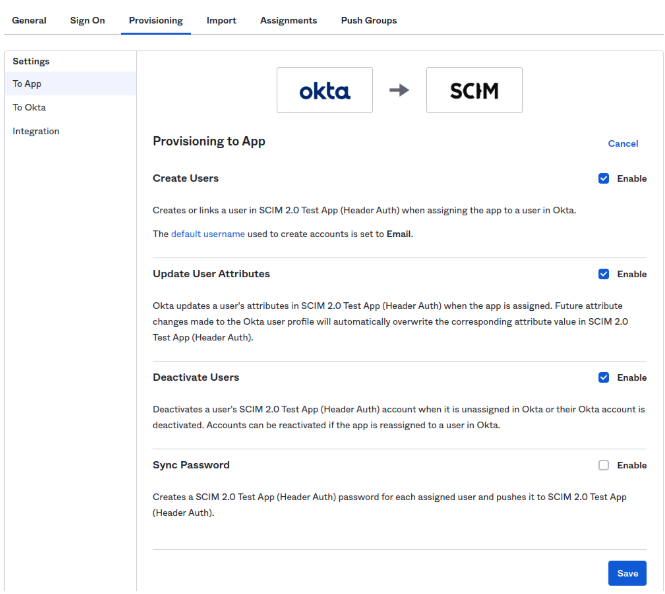Screen dimensions: 665x594
Task: Open the General tab
Action: coord(29,20)
